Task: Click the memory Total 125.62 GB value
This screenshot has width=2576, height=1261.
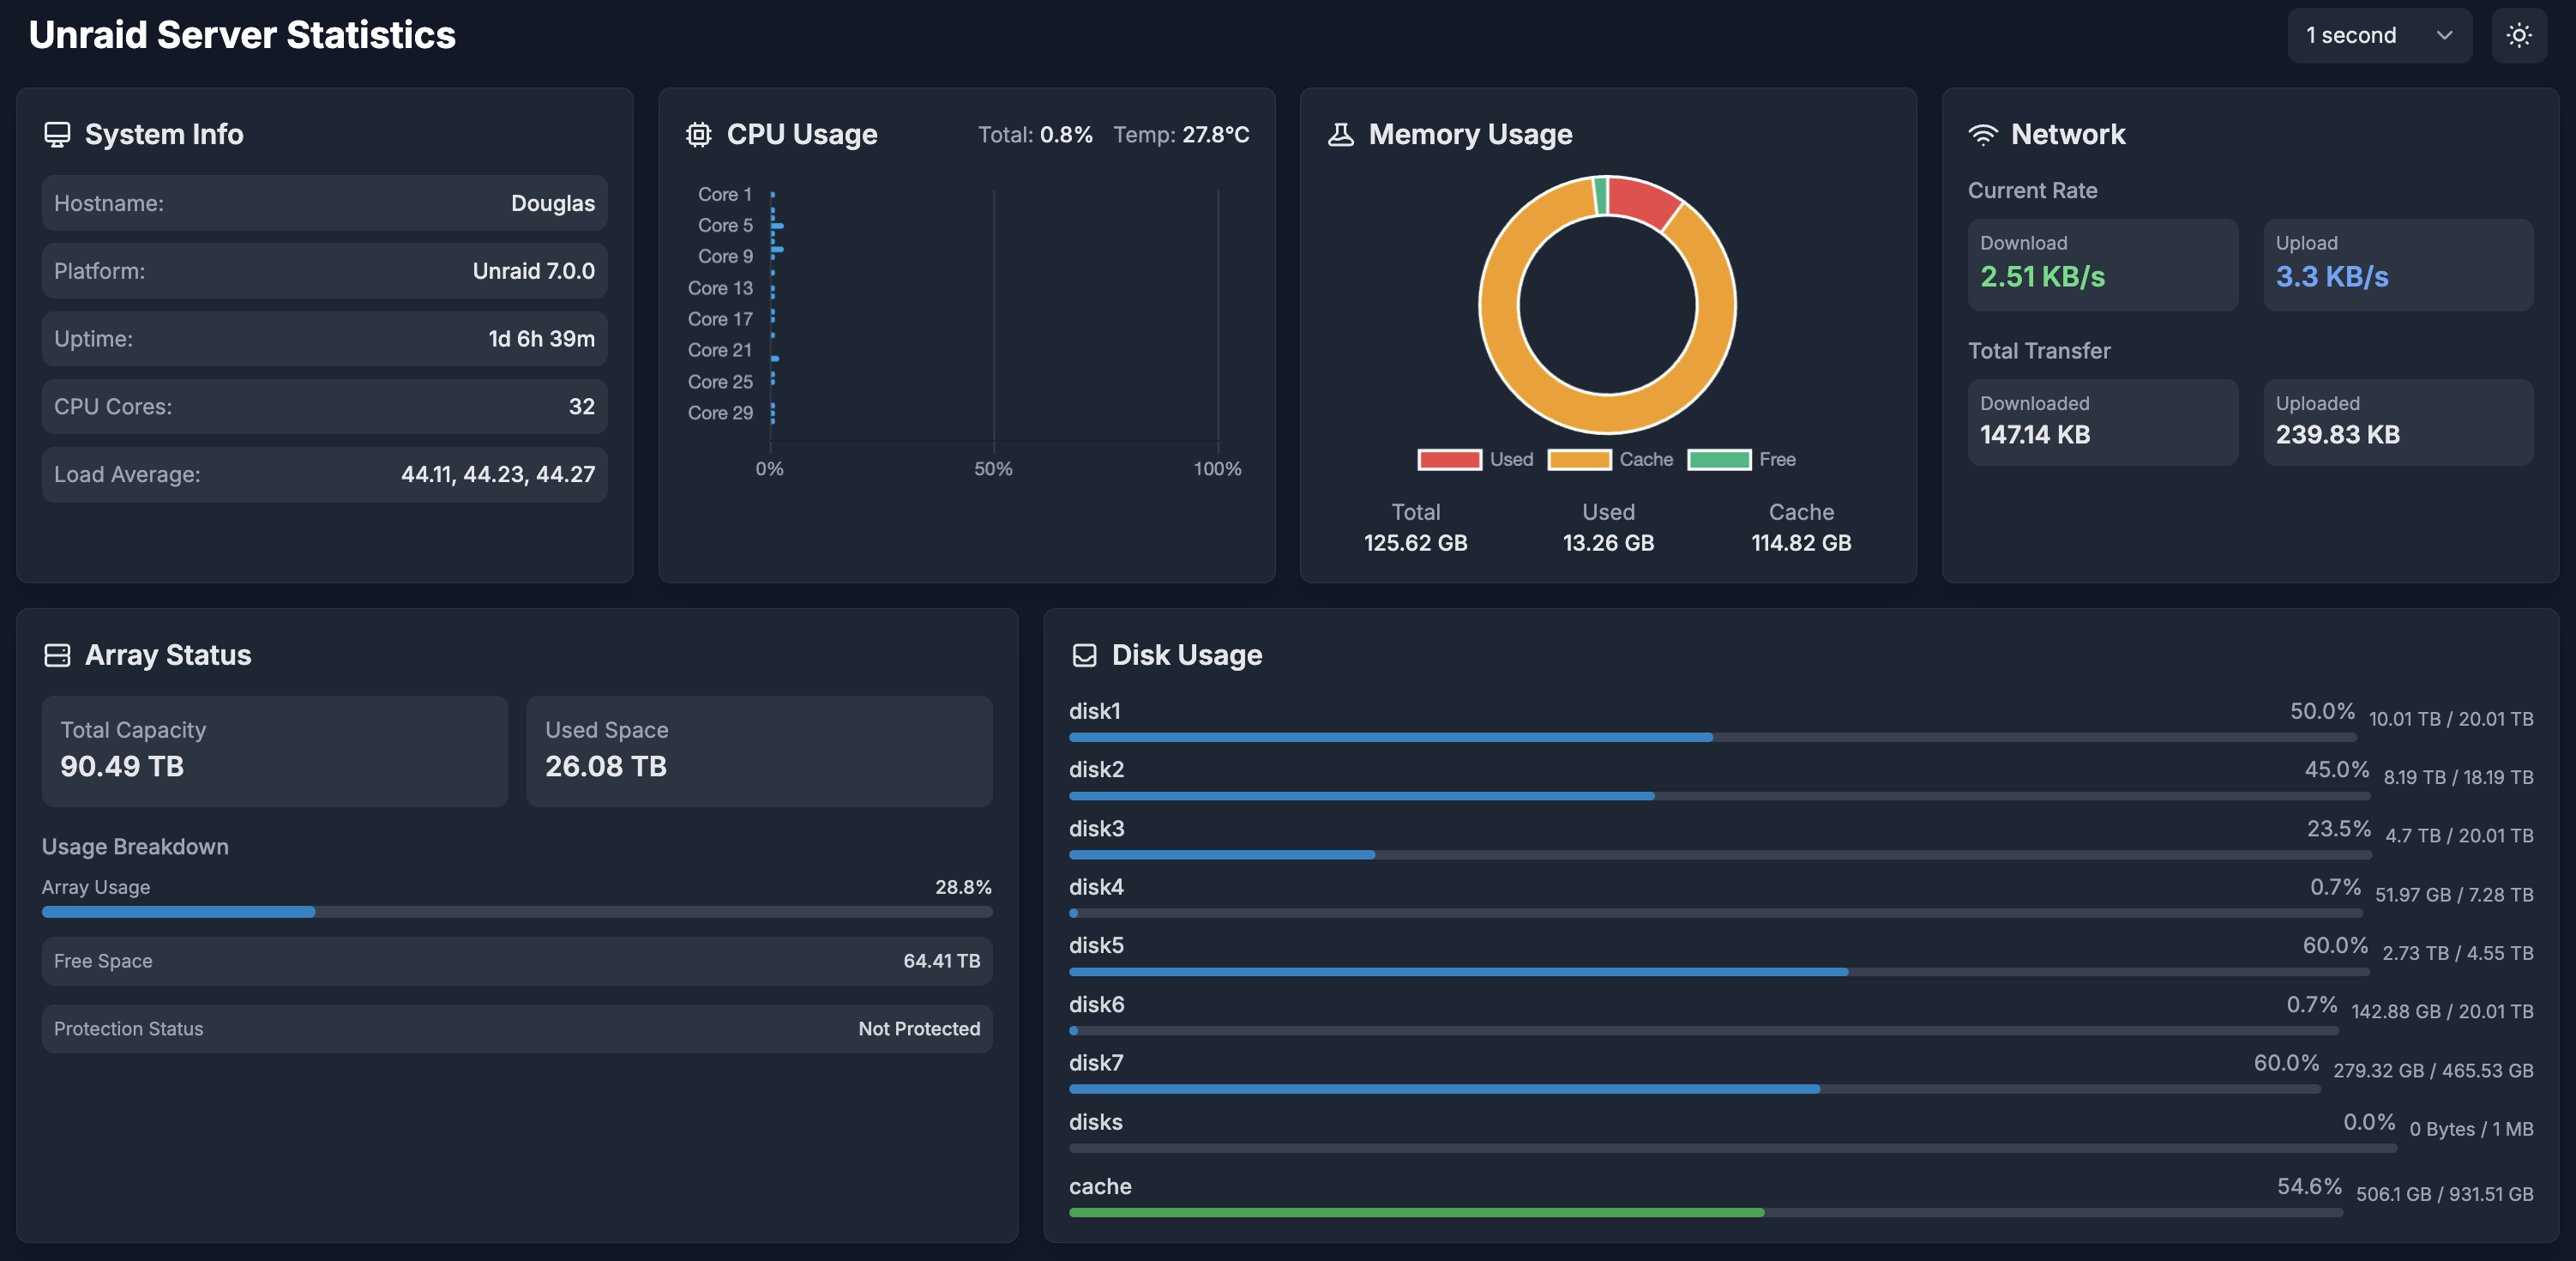Action: click(1415, 543)
